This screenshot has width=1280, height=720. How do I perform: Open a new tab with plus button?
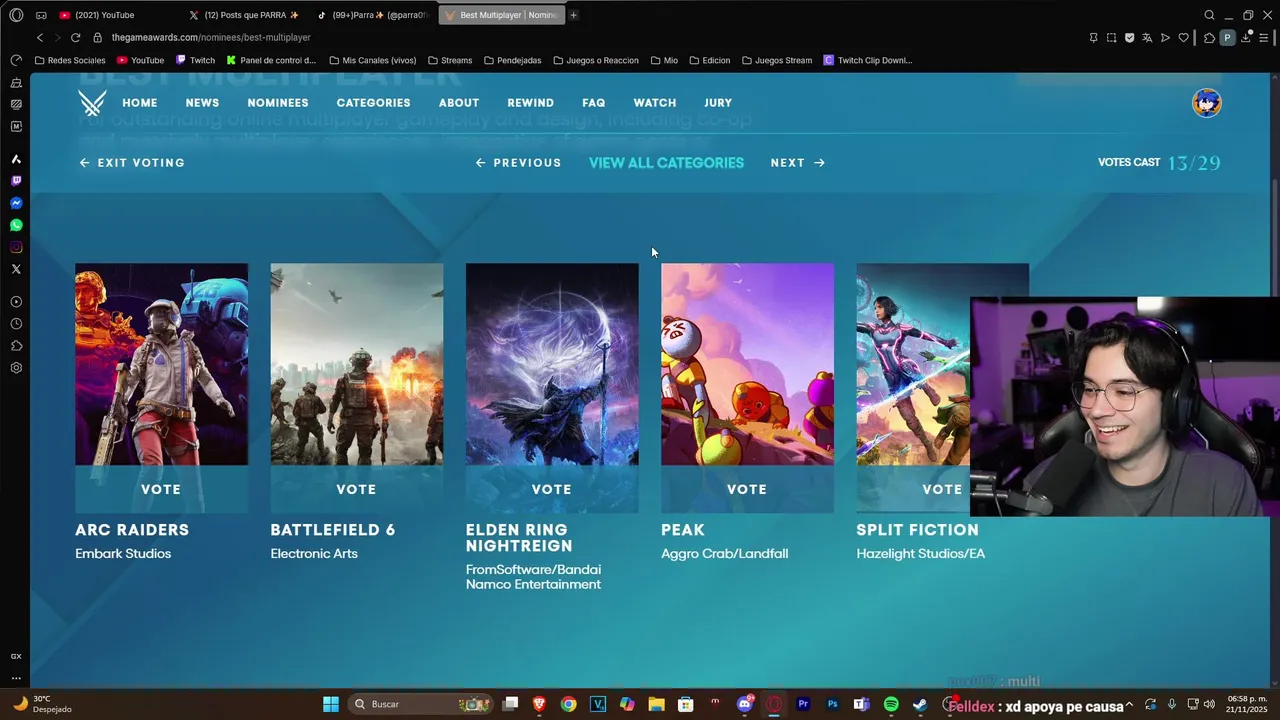[x=573, y=15]
